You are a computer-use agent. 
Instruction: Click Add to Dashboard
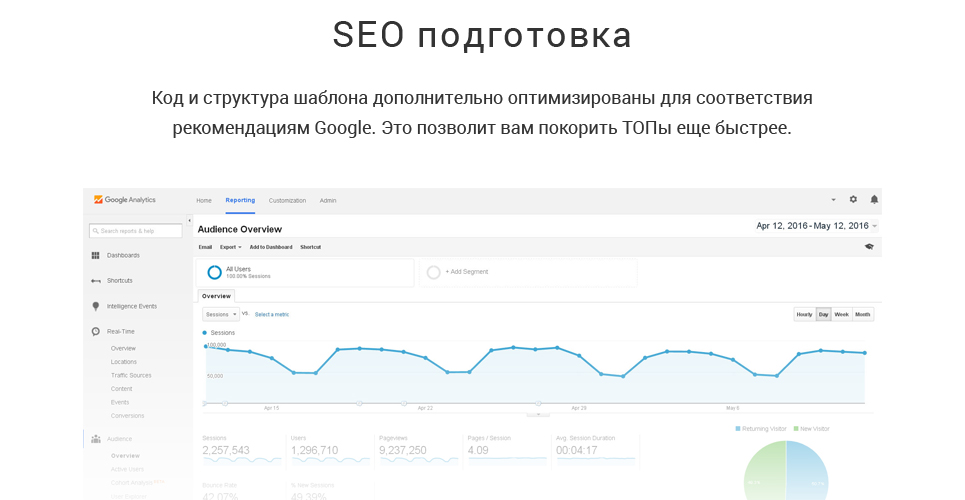tap(271, 247)
